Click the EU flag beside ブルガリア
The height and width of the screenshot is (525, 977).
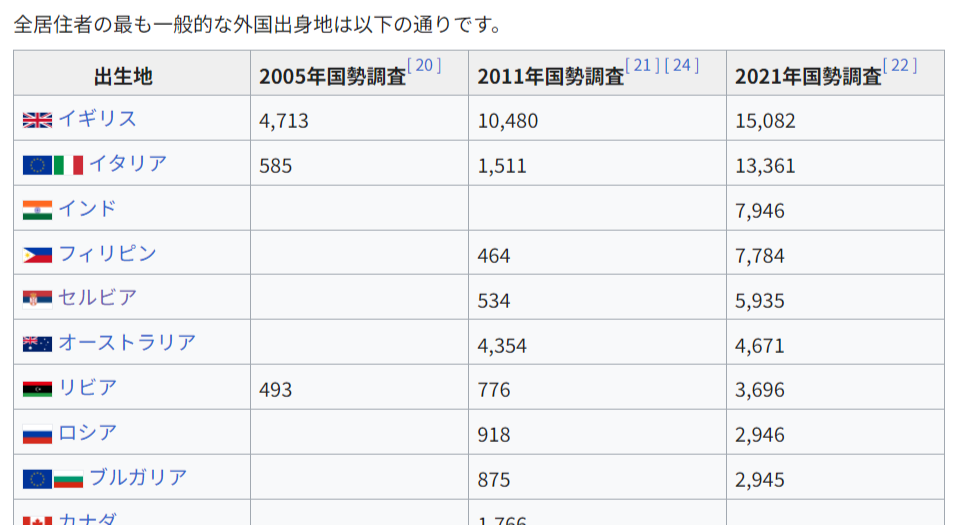[37, 479]
